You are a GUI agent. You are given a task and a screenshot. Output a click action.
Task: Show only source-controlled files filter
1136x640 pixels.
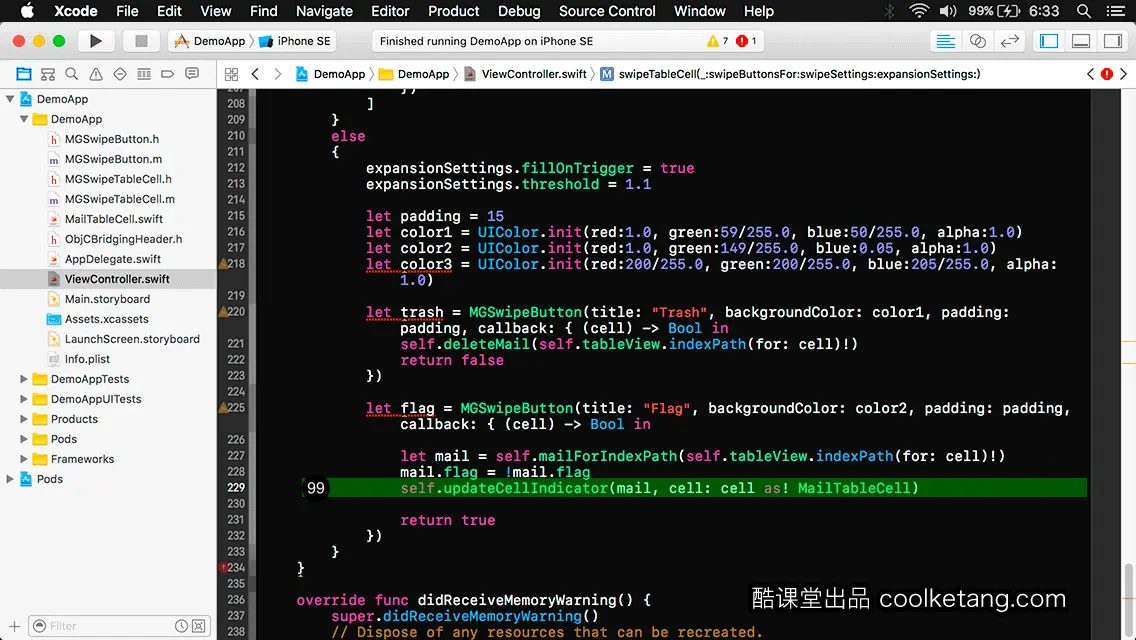coord(199,626)
